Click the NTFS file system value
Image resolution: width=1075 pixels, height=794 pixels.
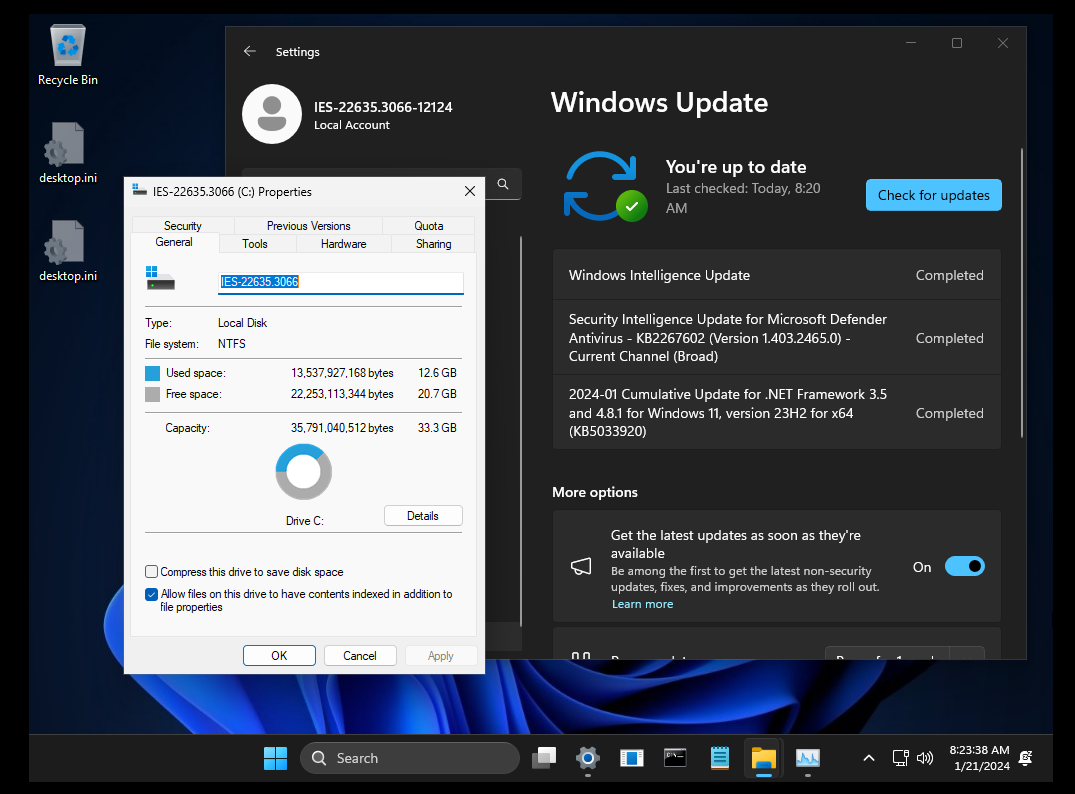pyautogui.click(x=232, y=344)
